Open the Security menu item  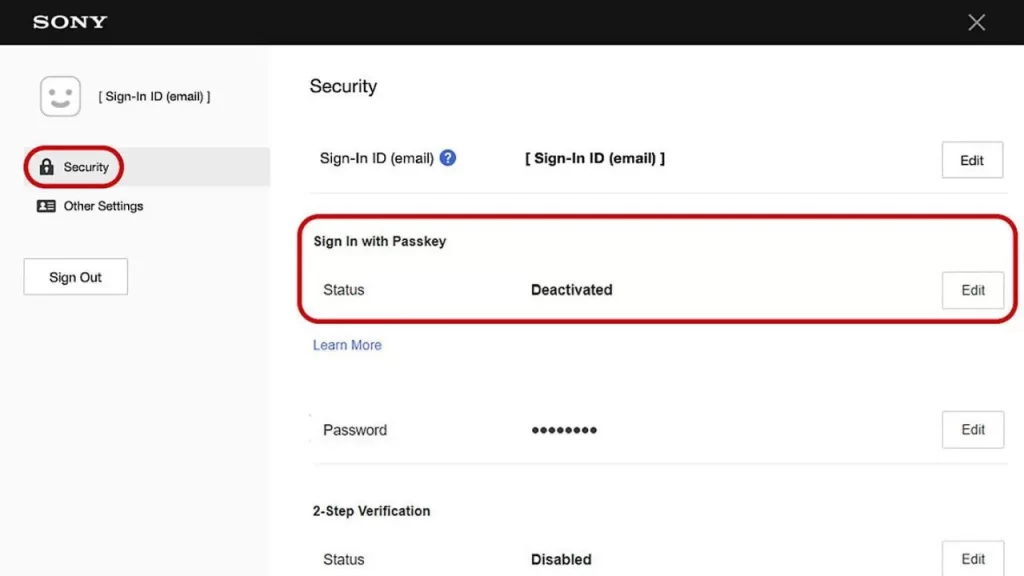click(86, 167)
